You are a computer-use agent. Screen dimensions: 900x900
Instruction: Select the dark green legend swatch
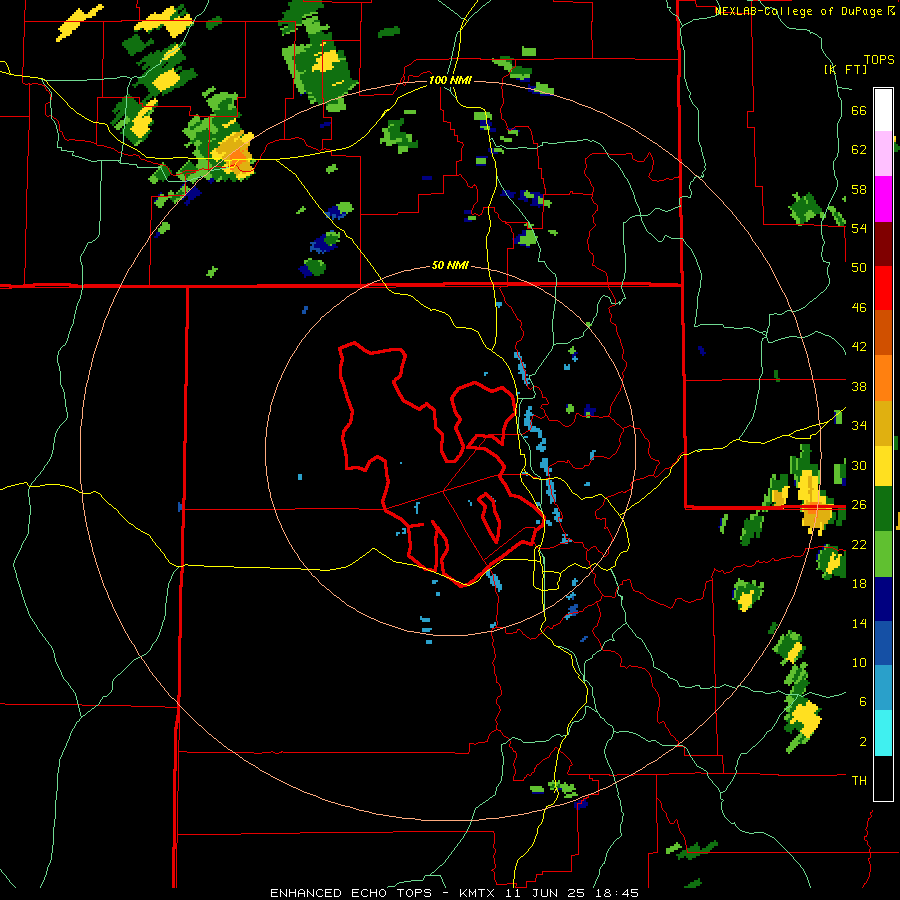click(883, 509)
